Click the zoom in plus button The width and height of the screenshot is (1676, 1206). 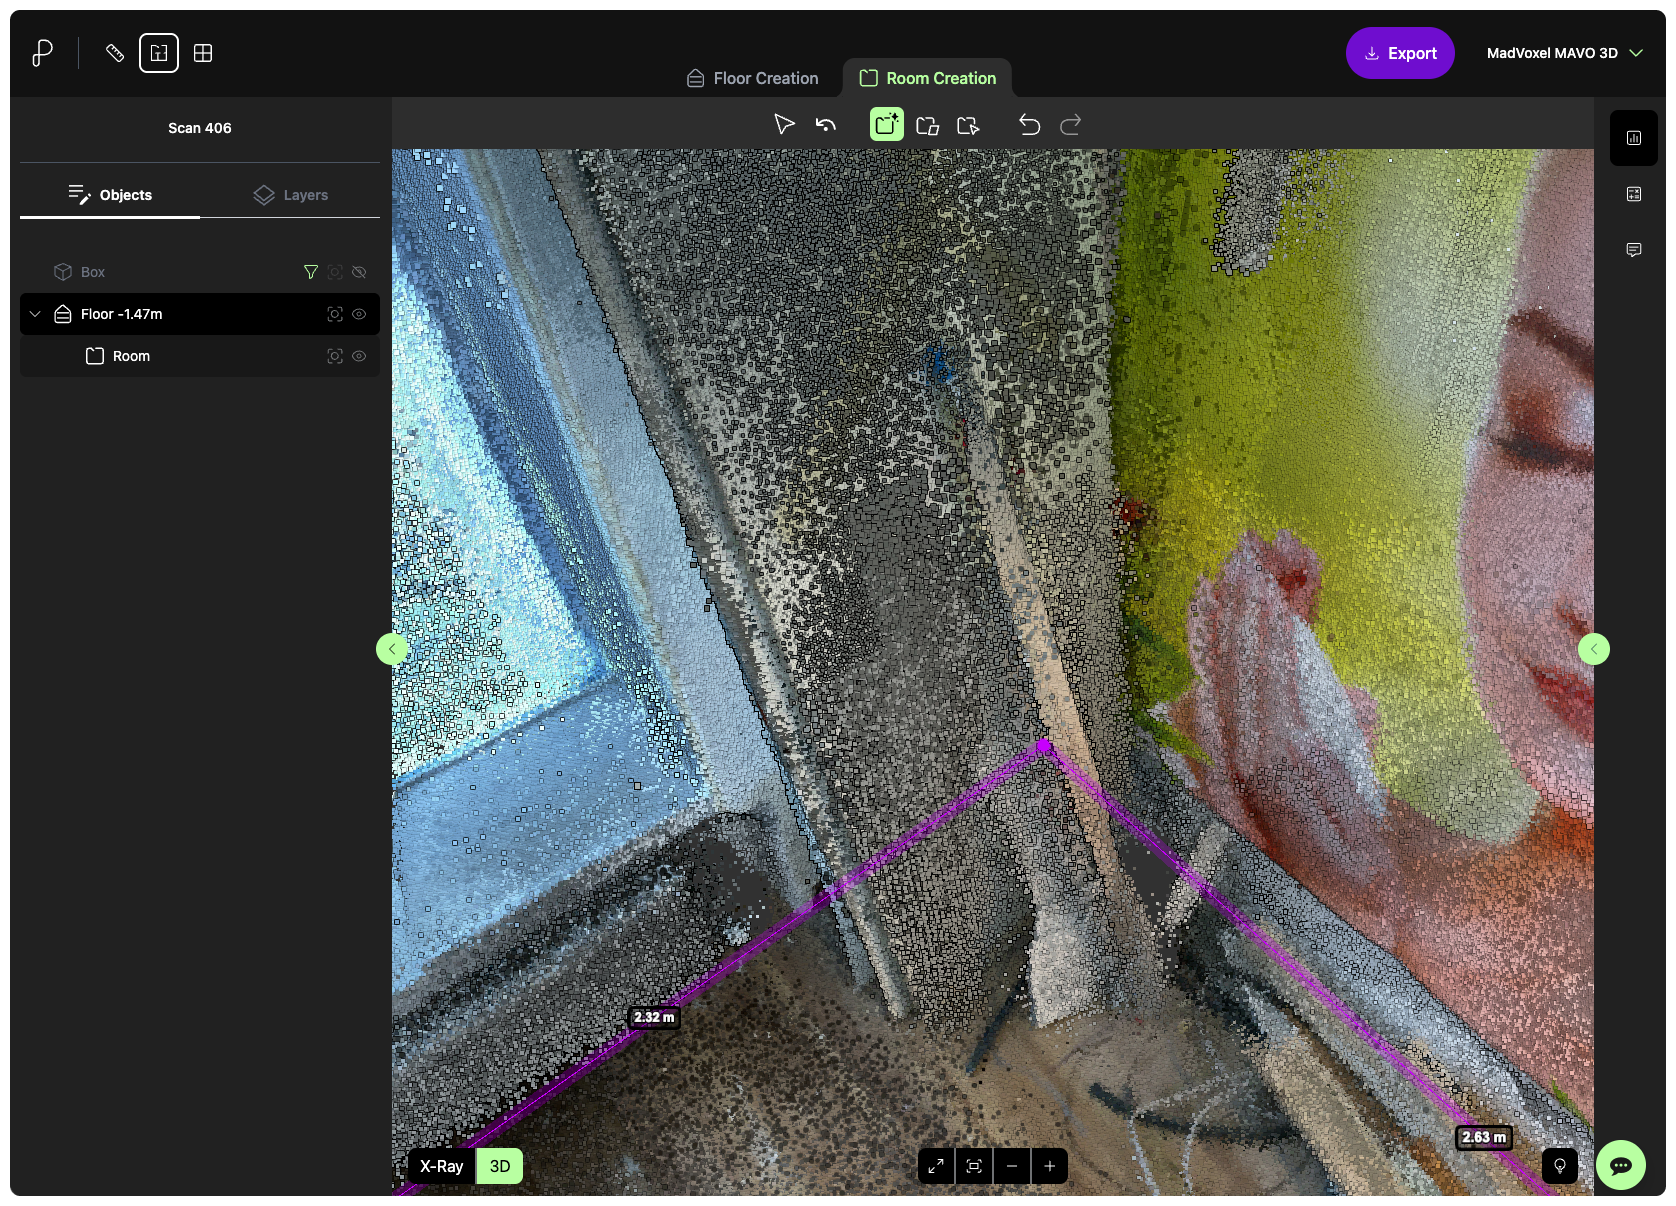[x=1049, y=1166]
